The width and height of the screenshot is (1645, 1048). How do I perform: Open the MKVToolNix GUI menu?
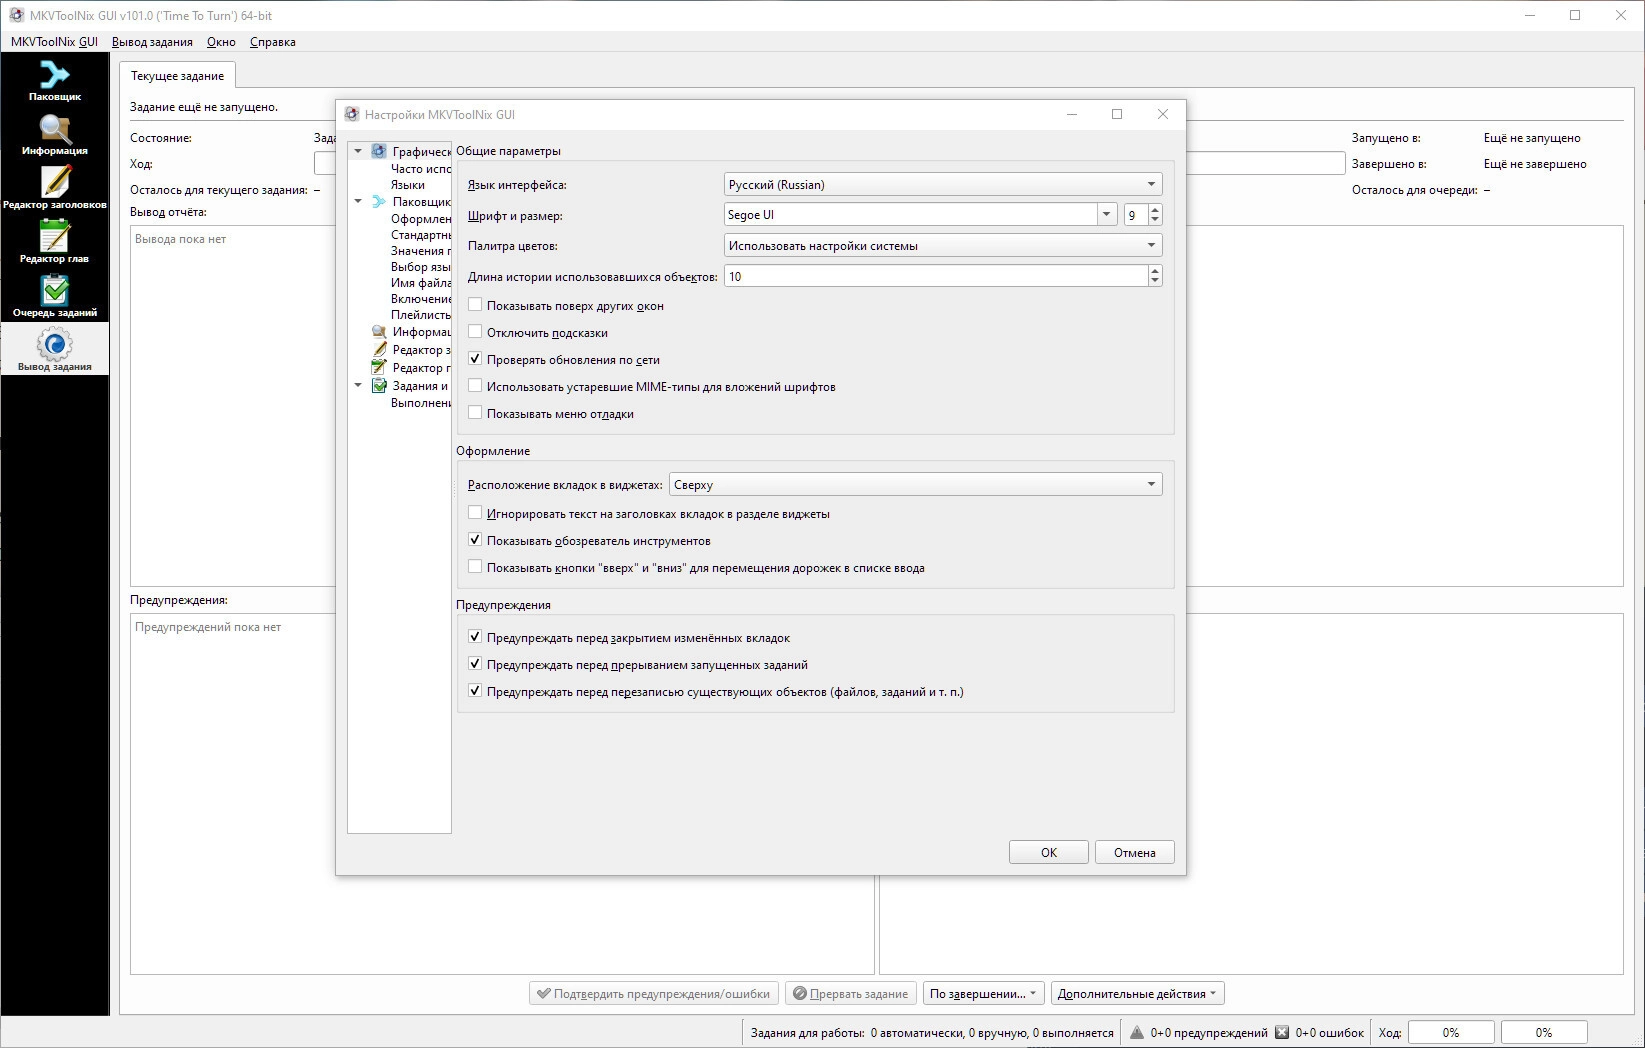54,42
